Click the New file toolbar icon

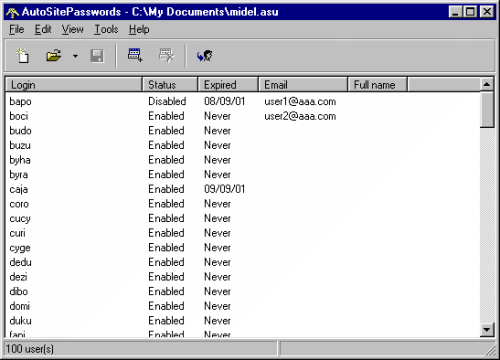23,55
